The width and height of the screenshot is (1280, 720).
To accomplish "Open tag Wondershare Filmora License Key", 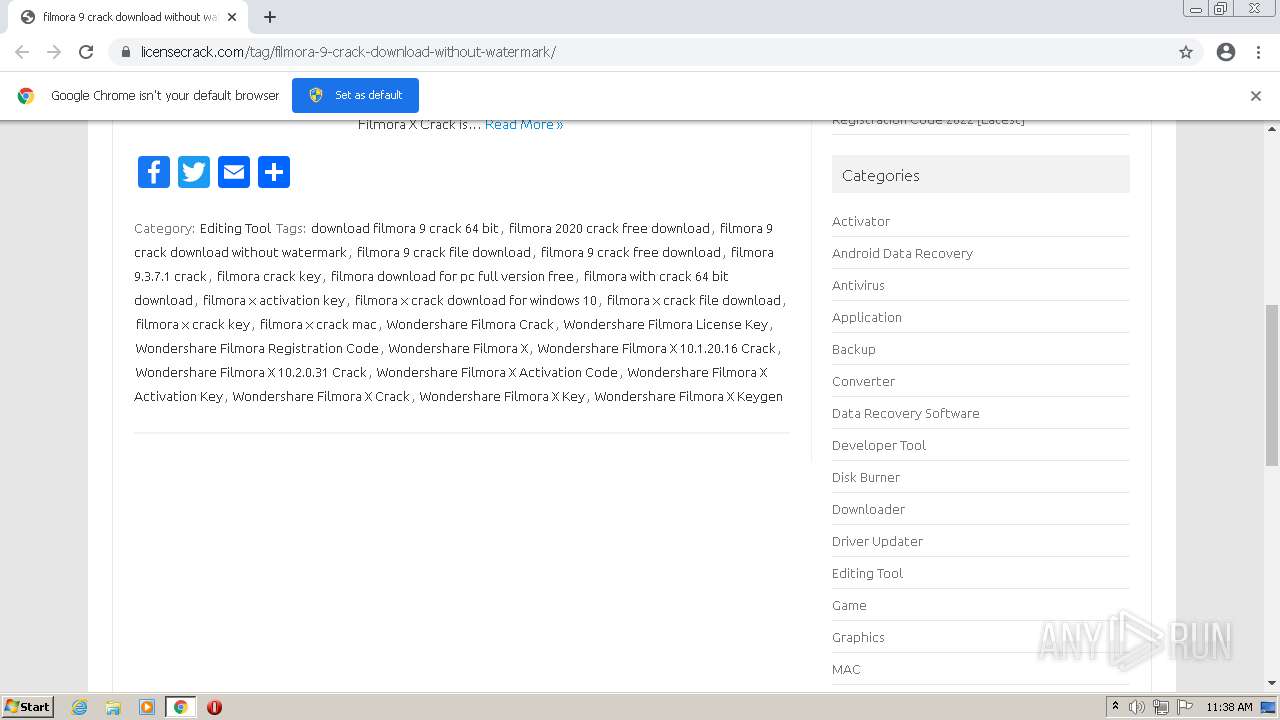I will pos(666,324).
